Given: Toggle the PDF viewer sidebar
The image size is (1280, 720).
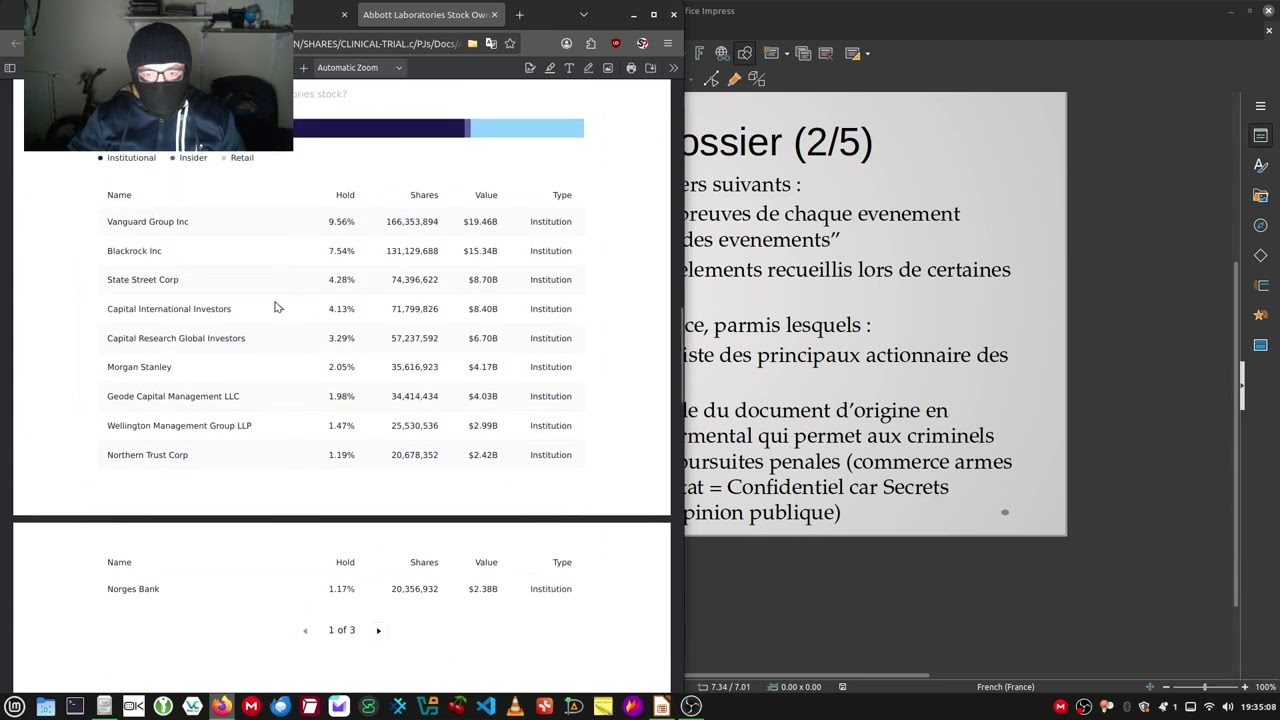Looking at the screenshot, I should (x=10, y=68).
